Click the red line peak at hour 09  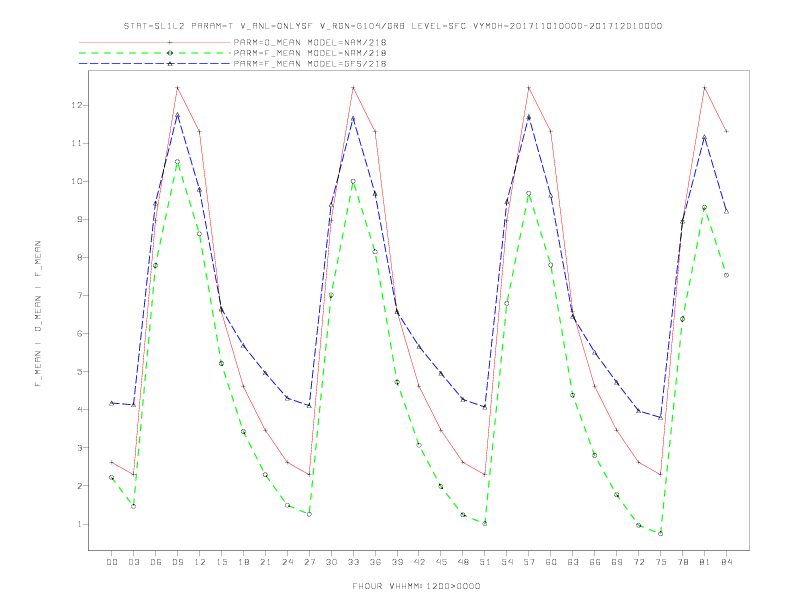(177, 88)
